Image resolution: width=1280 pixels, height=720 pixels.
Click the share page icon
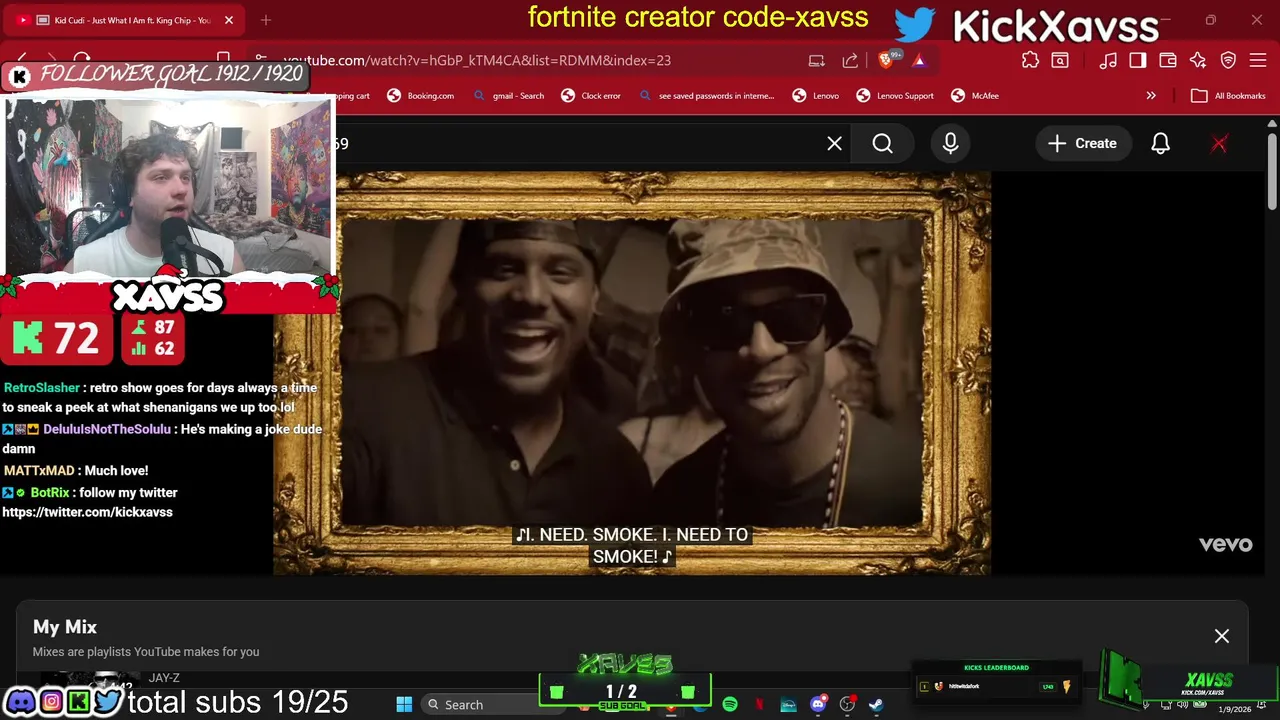(x=850, y=60)
